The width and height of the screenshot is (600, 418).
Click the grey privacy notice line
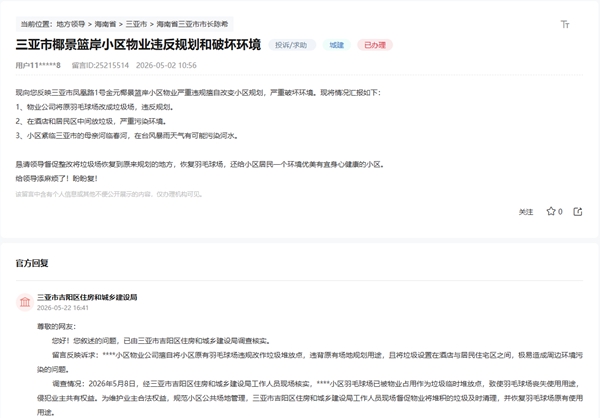point(109,194)
